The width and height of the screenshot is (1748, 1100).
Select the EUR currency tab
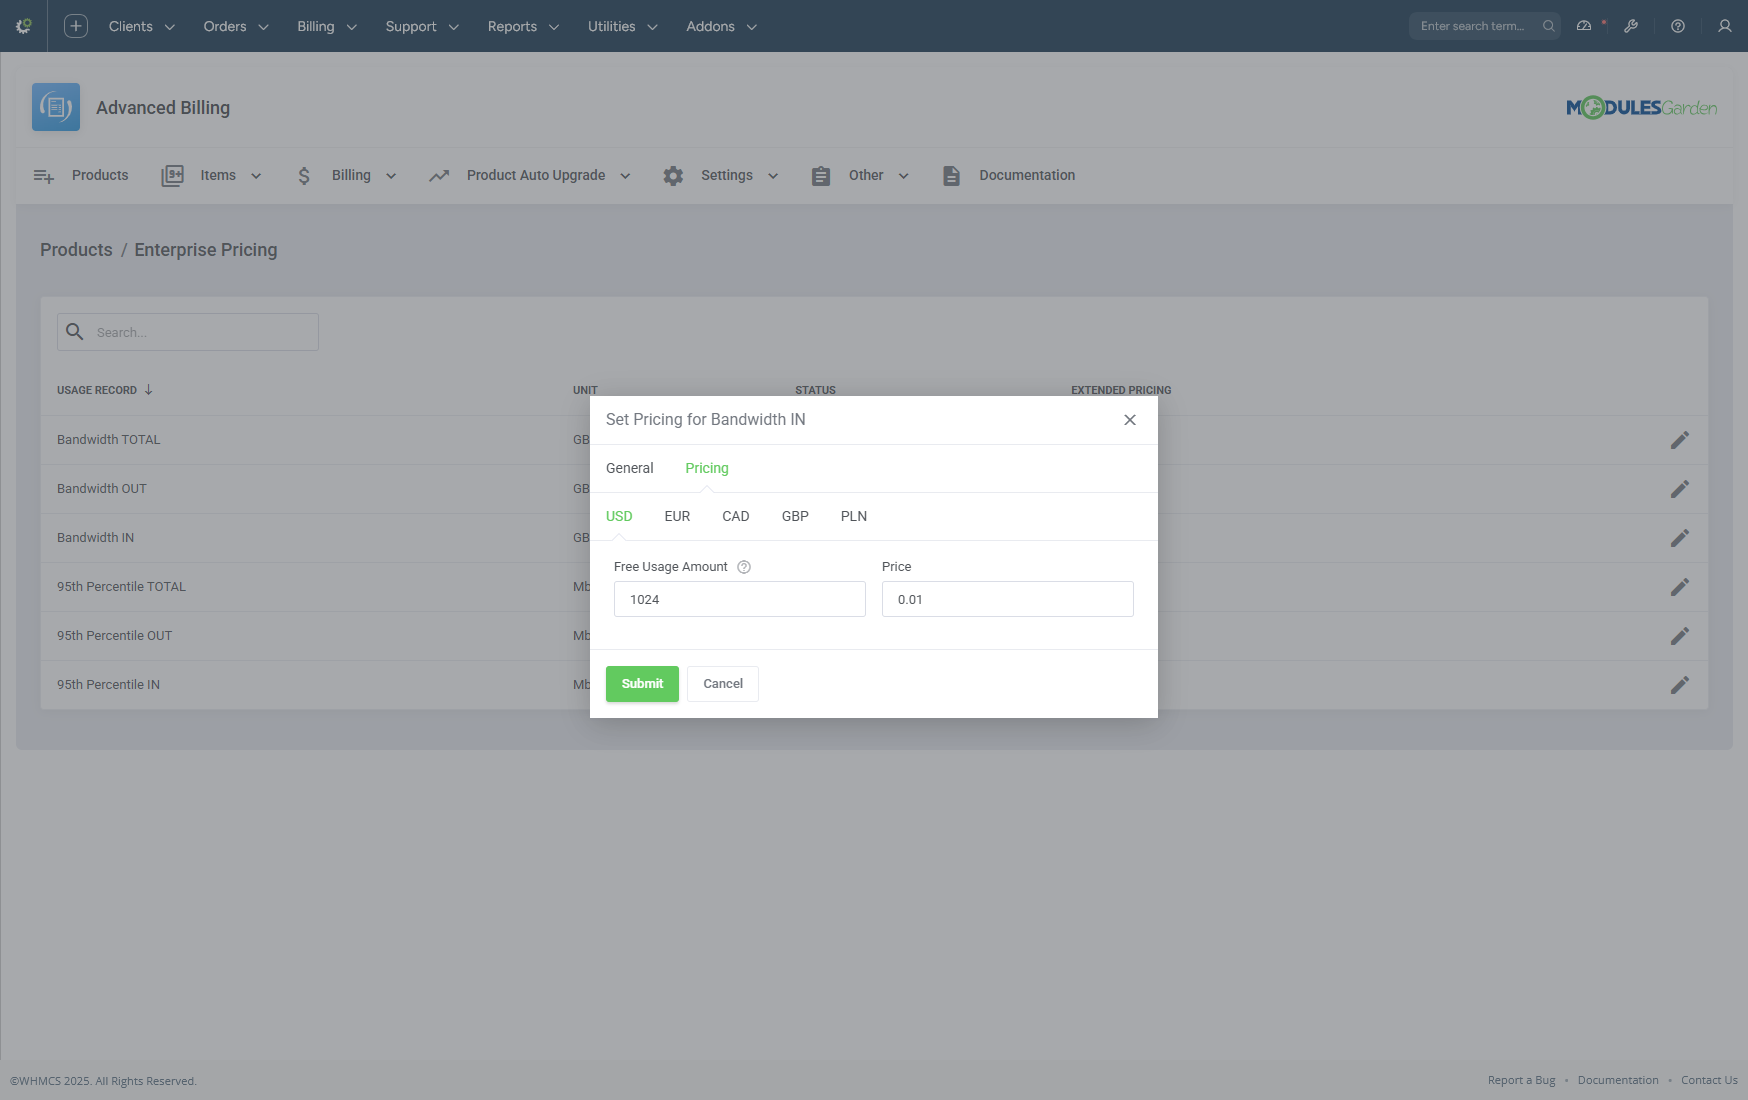tap(677, 516)
